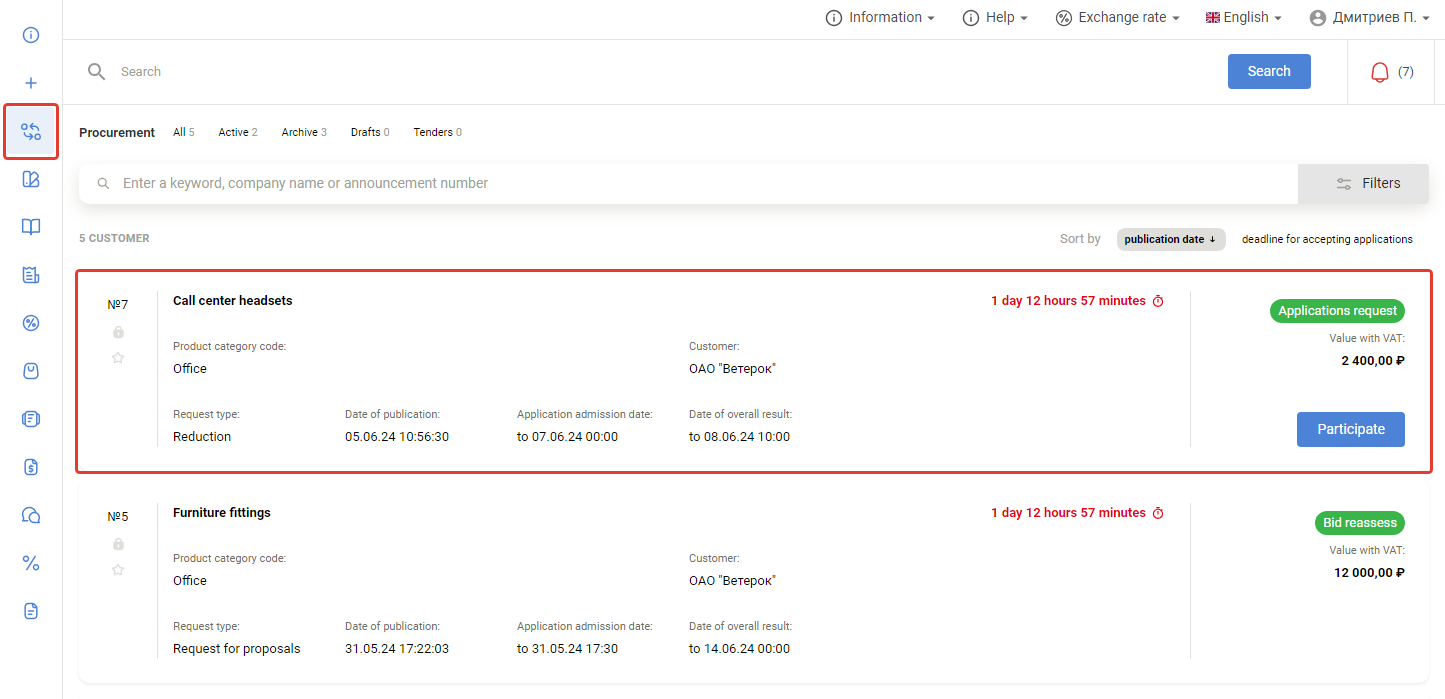
Task: Open the Call center headsets title
Action: tap(233, 301)
